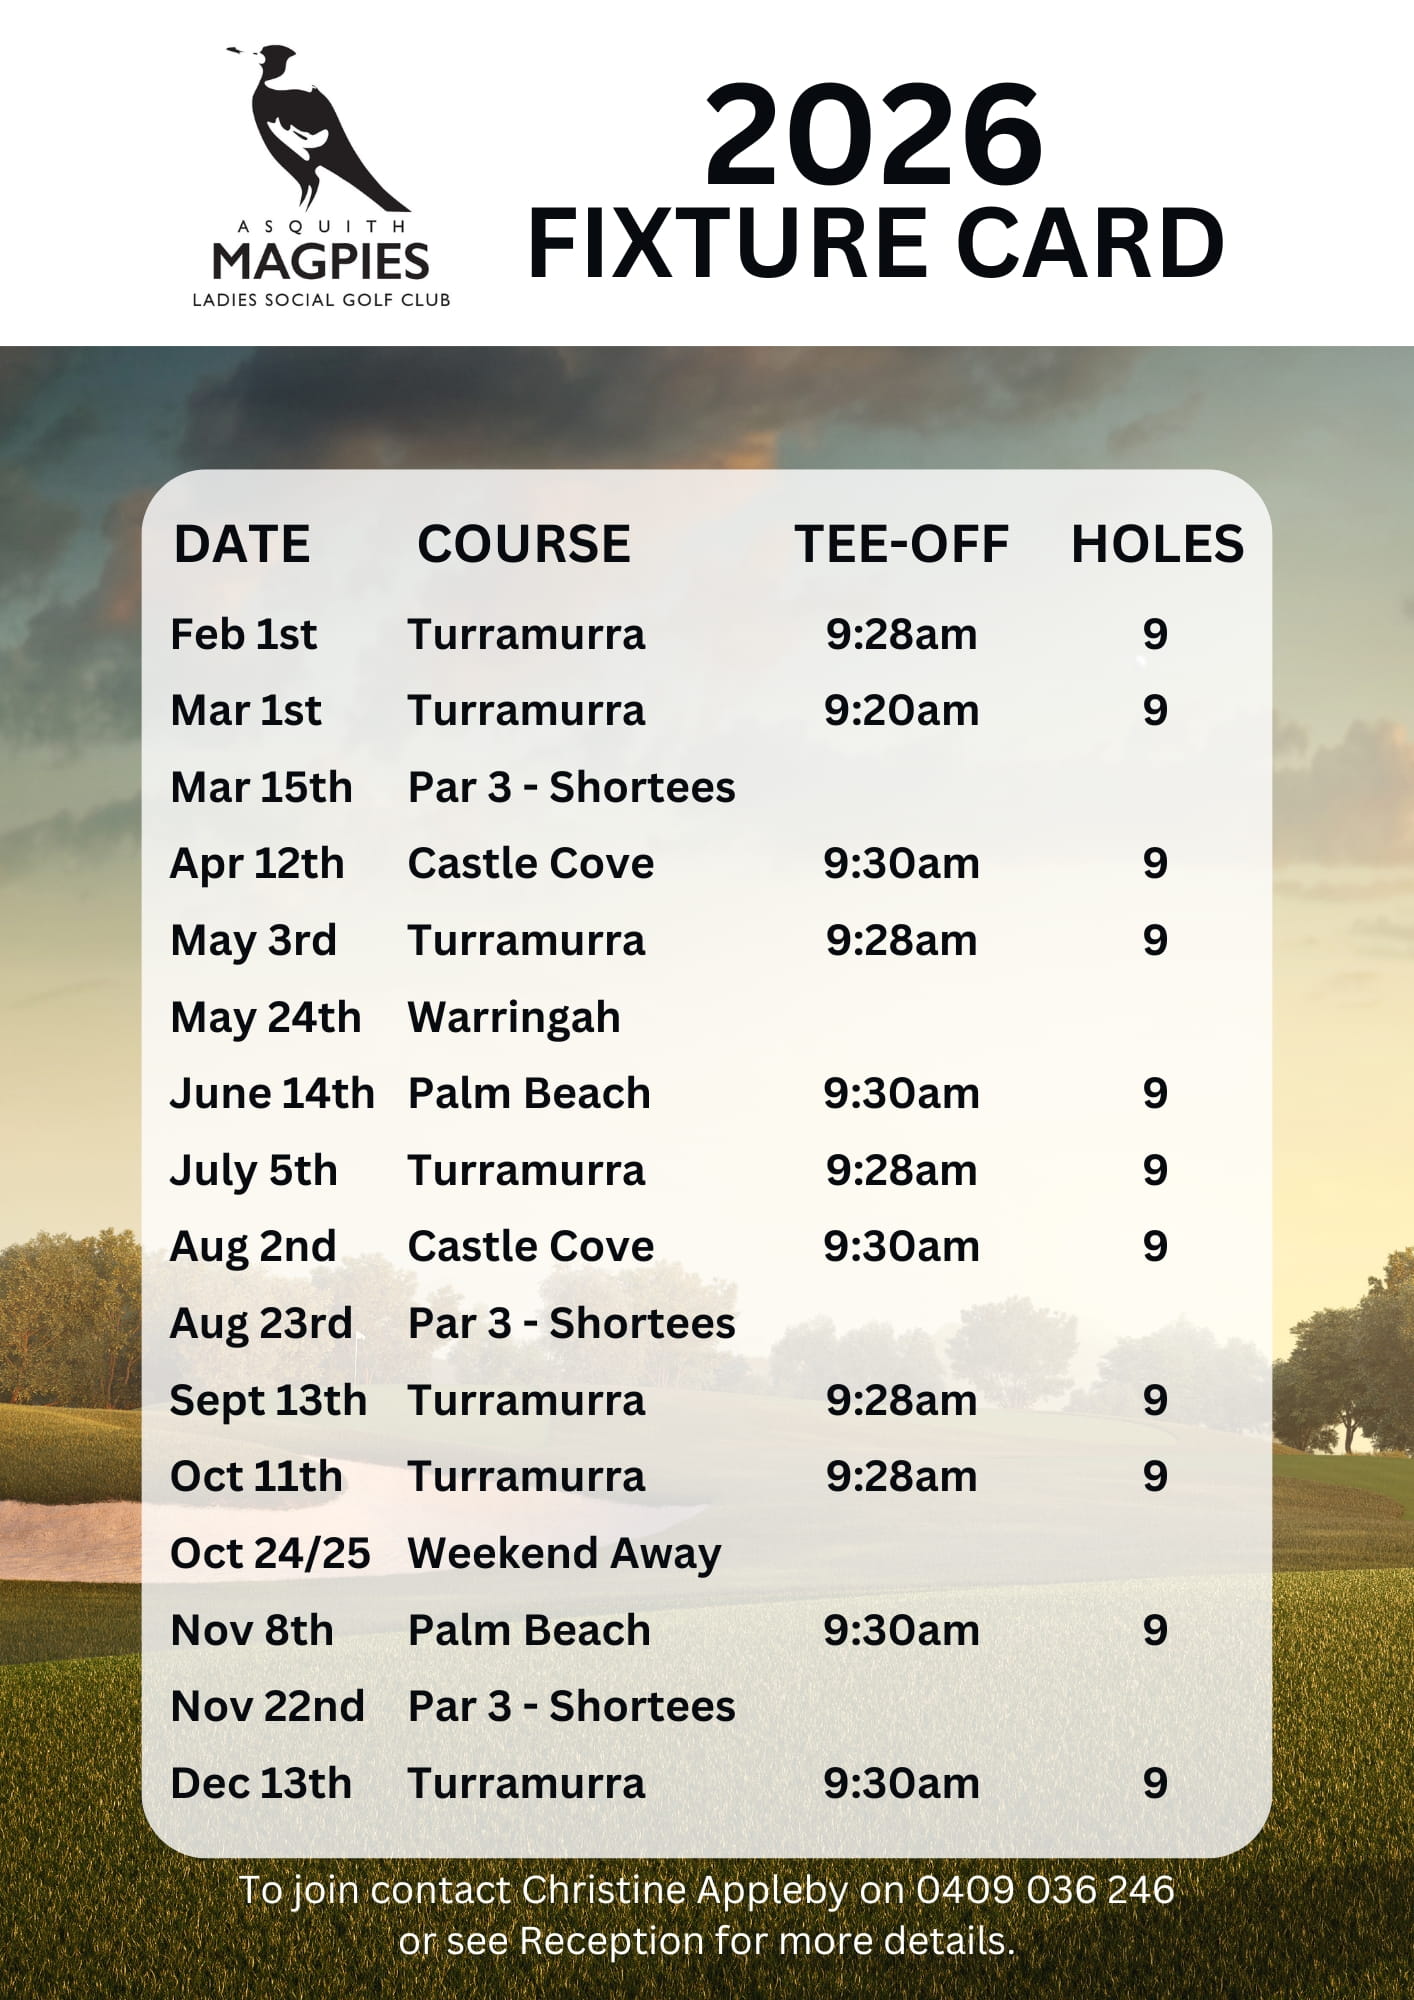This screenshot has height=2000, width=1414.
Task: Click the TEE-OFF column header
Action: (901, 545)
